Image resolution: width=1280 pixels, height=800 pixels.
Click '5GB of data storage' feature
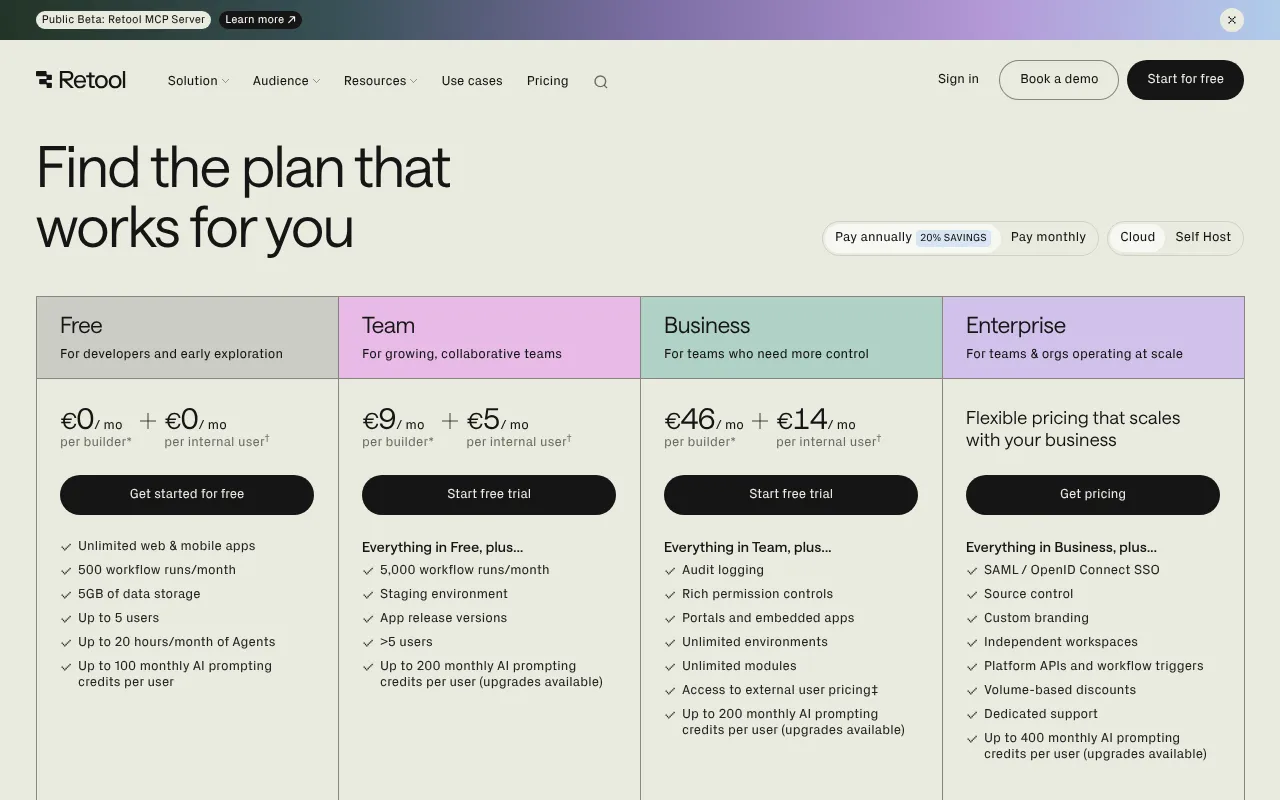click(139, 594)
